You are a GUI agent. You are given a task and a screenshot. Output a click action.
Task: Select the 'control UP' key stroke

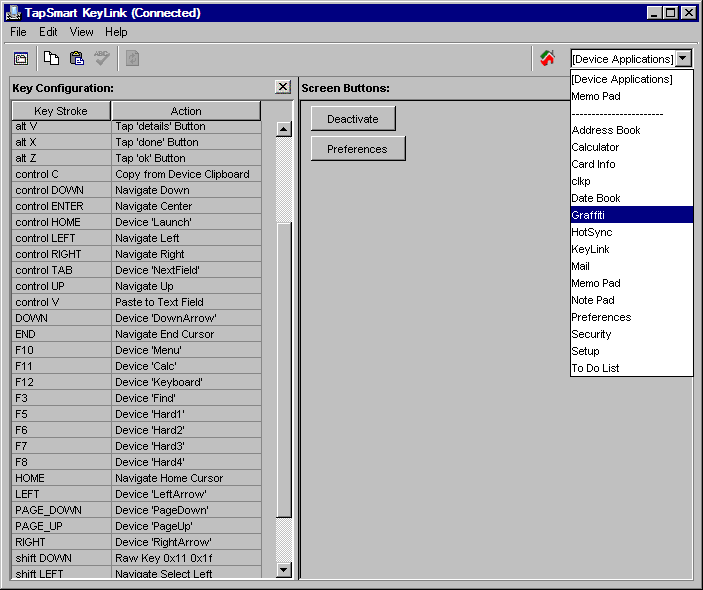[61, 286]
